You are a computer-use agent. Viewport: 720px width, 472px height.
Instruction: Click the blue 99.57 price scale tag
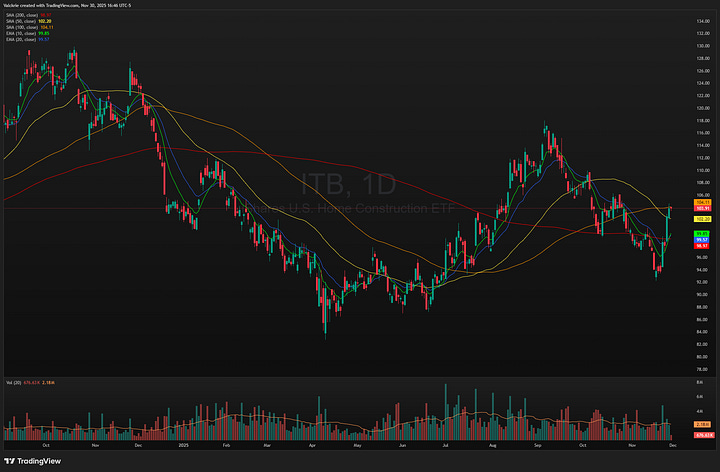coord(702,240)
